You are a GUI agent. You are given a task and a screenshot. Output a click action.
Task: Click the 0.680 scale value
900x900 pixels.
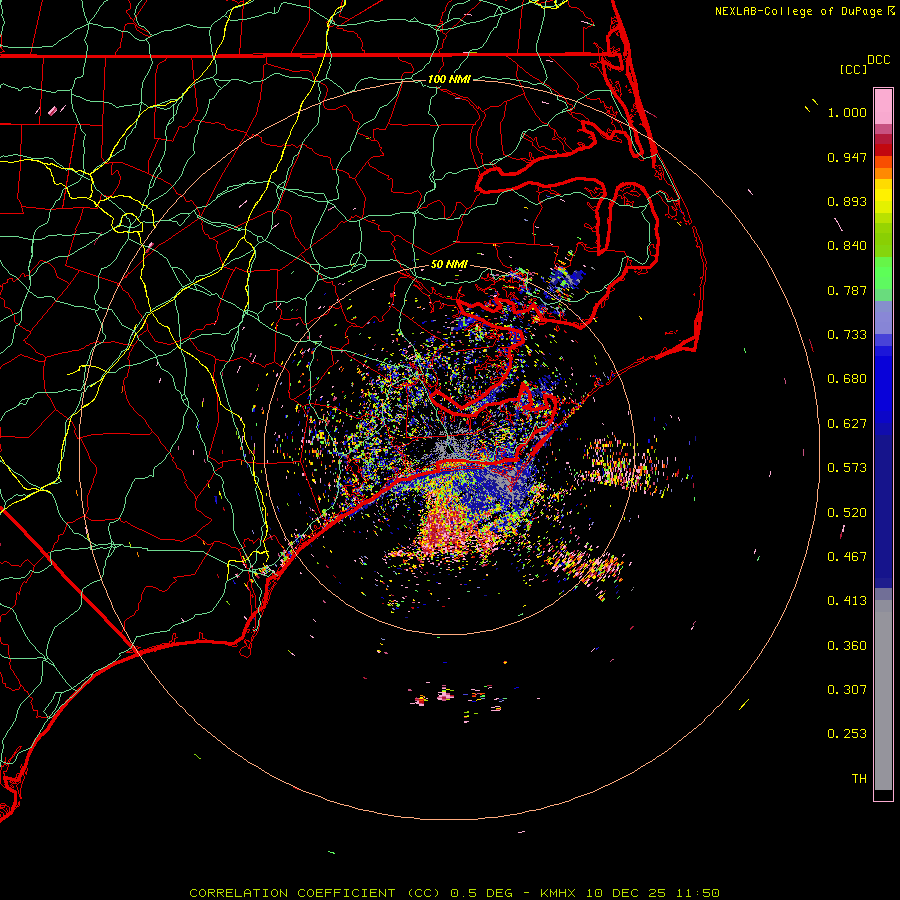click(x=847, y=379)
